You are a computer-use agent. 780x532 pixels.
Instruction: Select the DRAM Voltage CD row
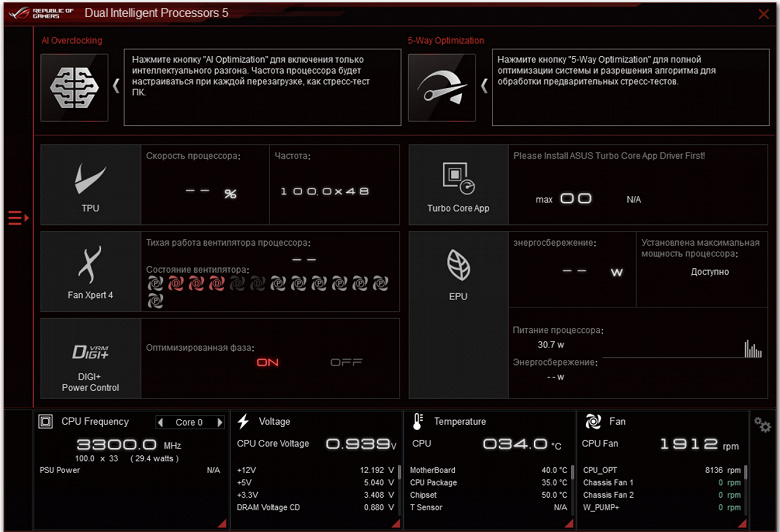pyautogui.click(x=315, y=507)
